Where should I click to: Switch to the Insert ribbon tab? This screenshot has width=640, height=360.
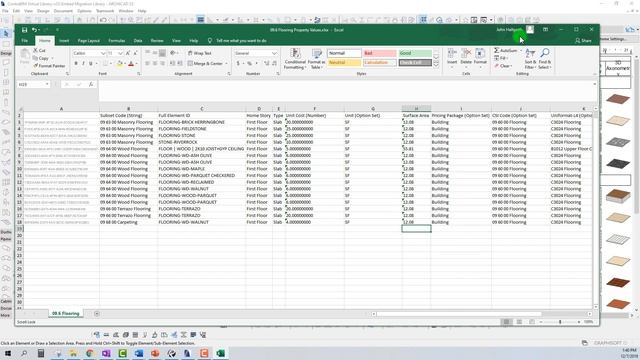pos(64,41)
